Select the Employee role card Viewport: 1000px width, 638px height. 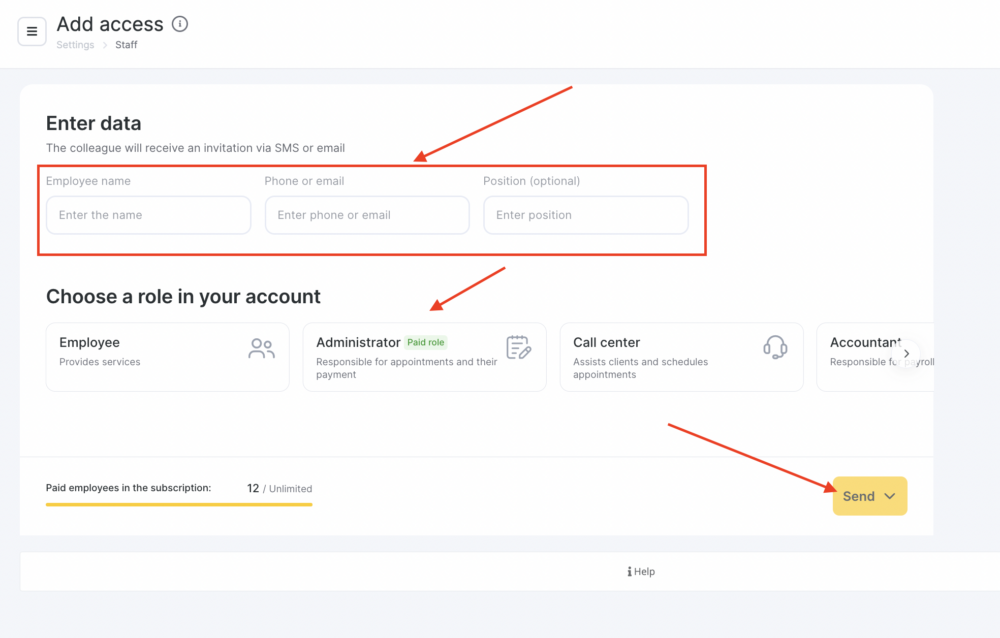coord(167,357)
